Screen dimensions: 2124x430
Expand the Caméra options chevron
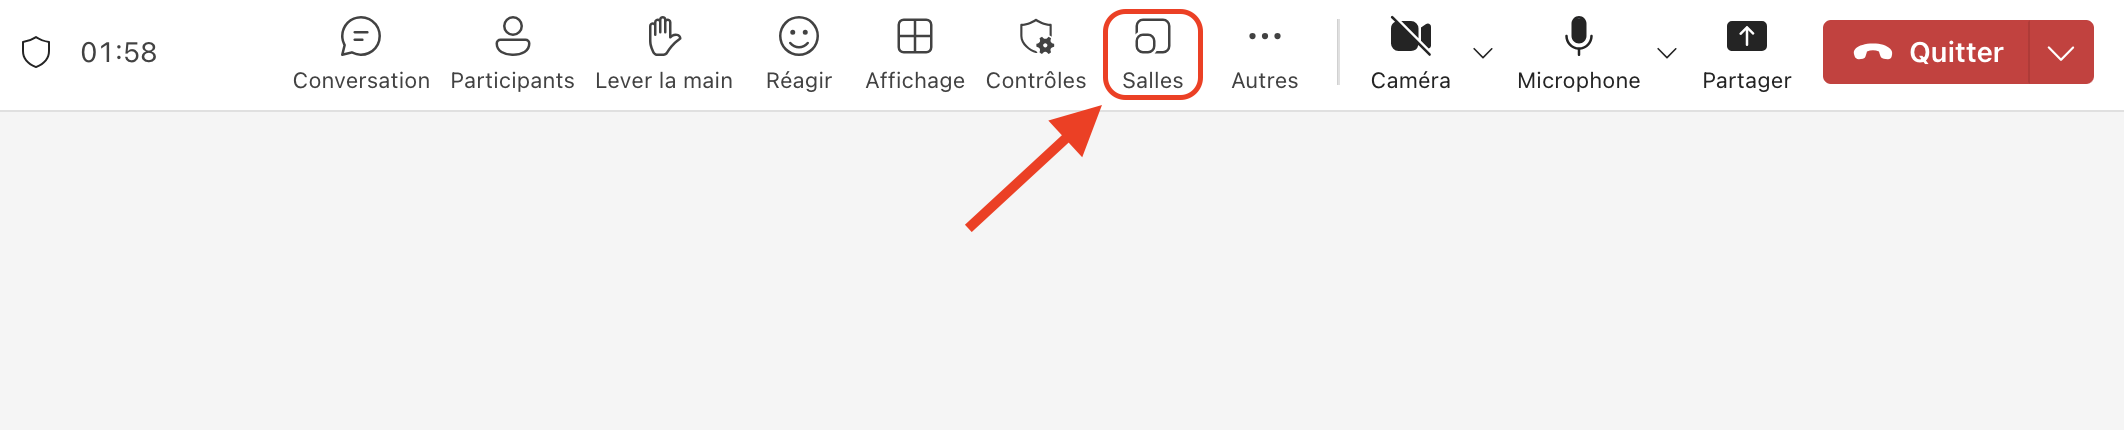[1483, 53]
